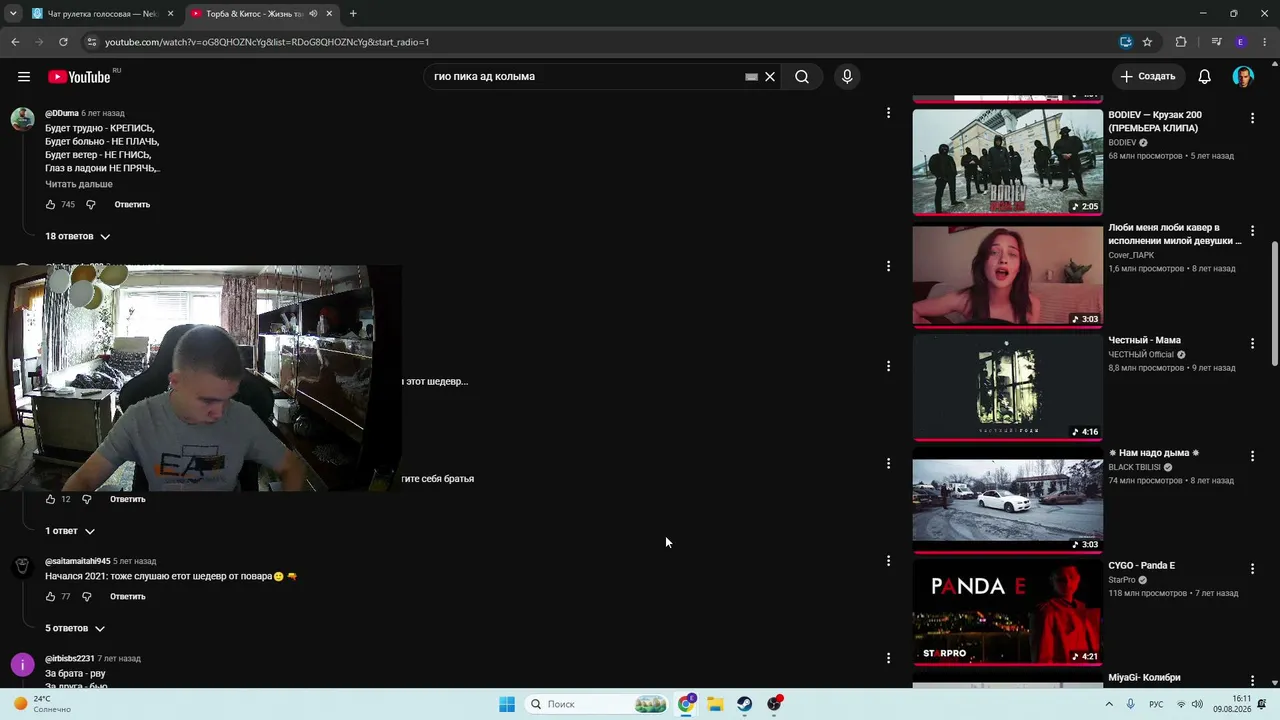Open File Explorer from the taskbar
This screenshot has width=1280, height=720.
[715, 704]
